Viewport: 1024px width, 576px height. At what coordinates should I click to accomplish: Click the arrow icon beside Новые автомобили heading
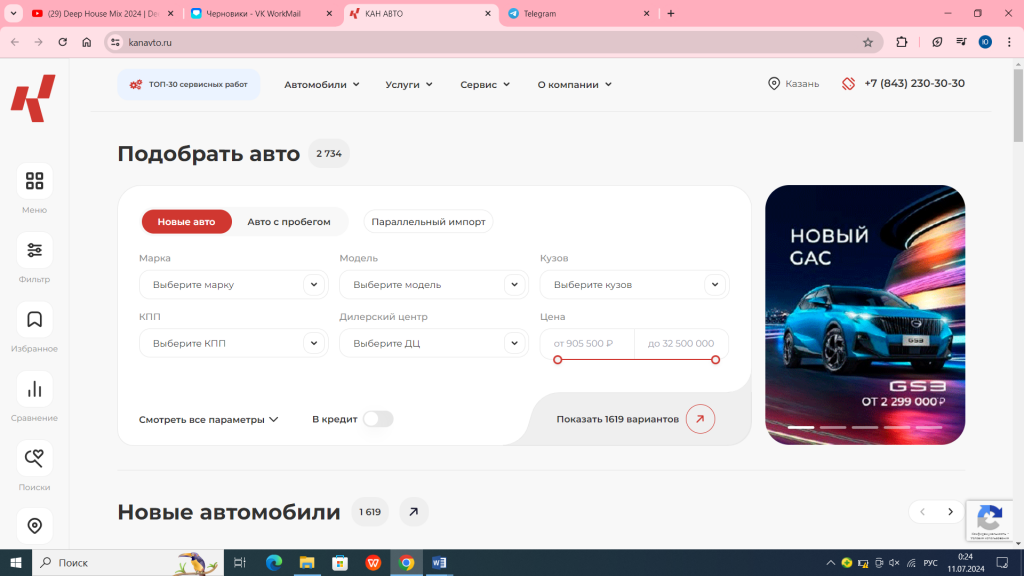click(413, 512)
